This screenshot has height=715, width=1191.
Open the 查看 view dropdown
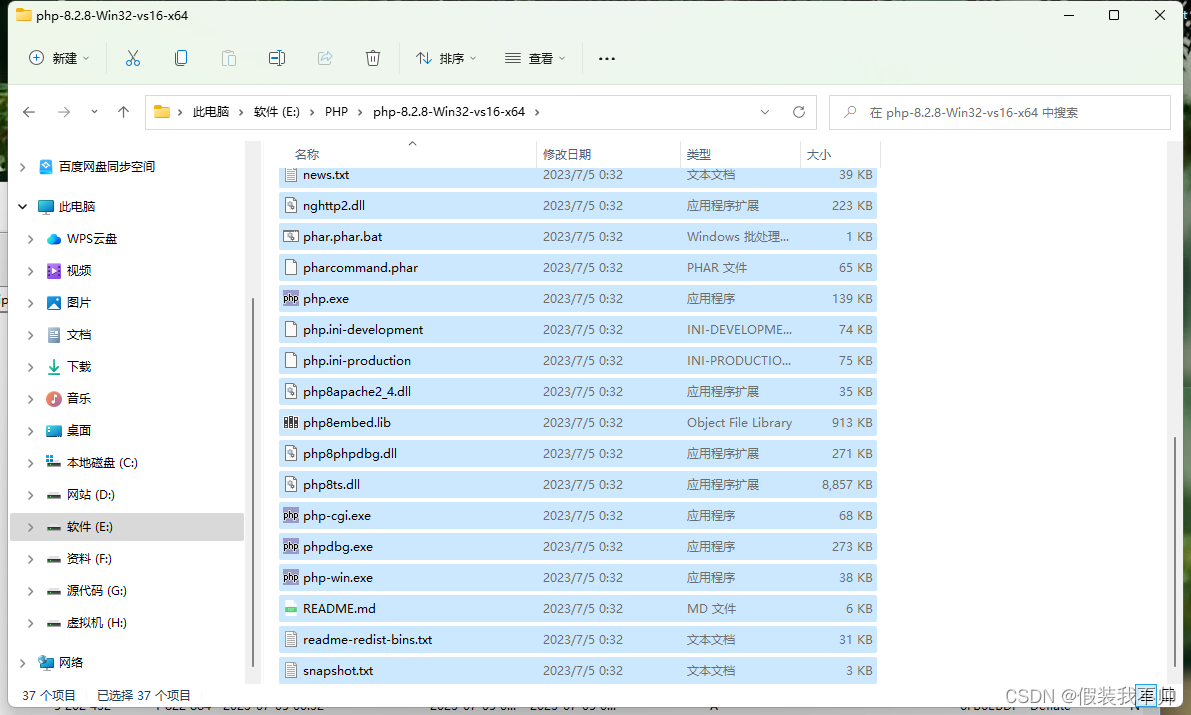coord(535,59)
